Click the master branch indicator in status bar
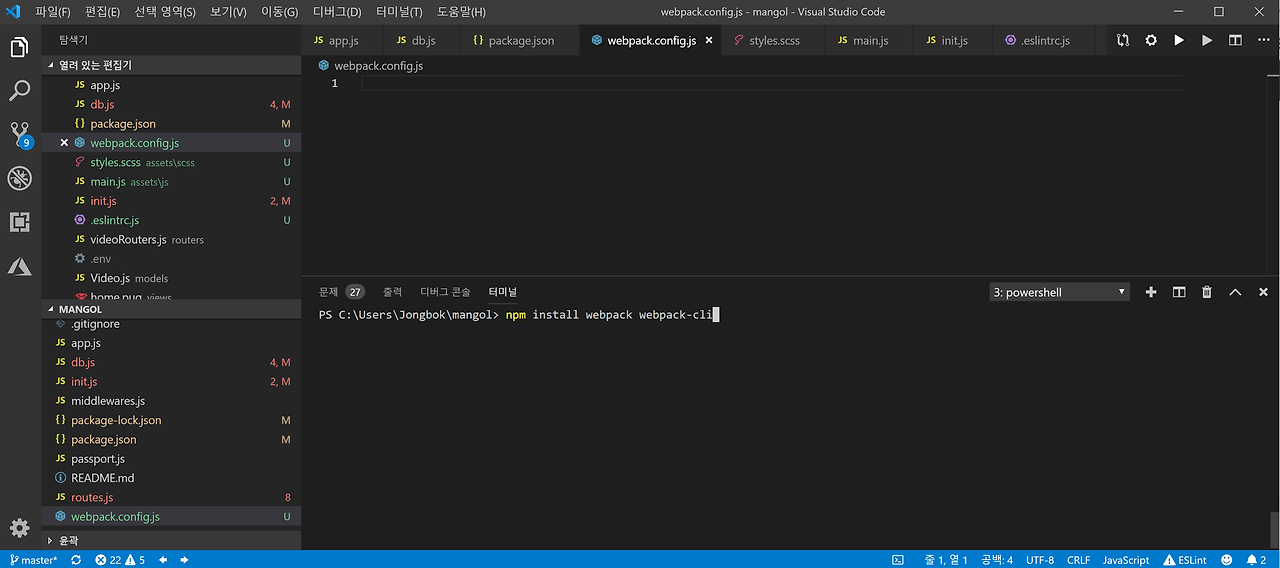Viewport: 1280px width, 568px height. tap(34, 560)
